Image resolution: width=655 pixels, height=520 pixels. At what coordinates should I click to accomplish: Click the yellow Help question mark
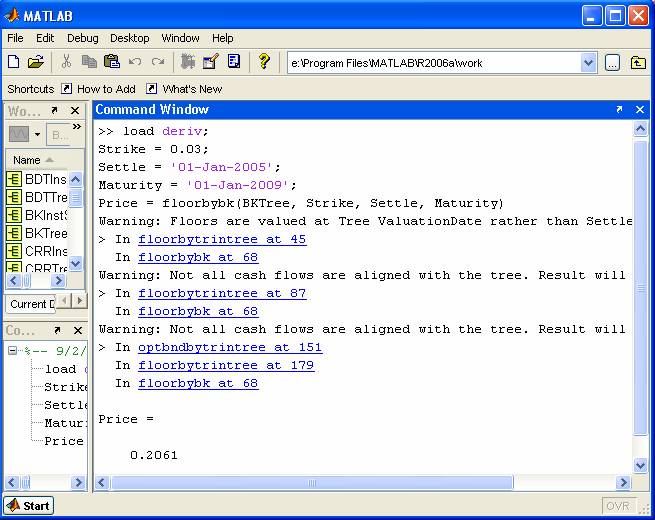[x=264, y=62]
